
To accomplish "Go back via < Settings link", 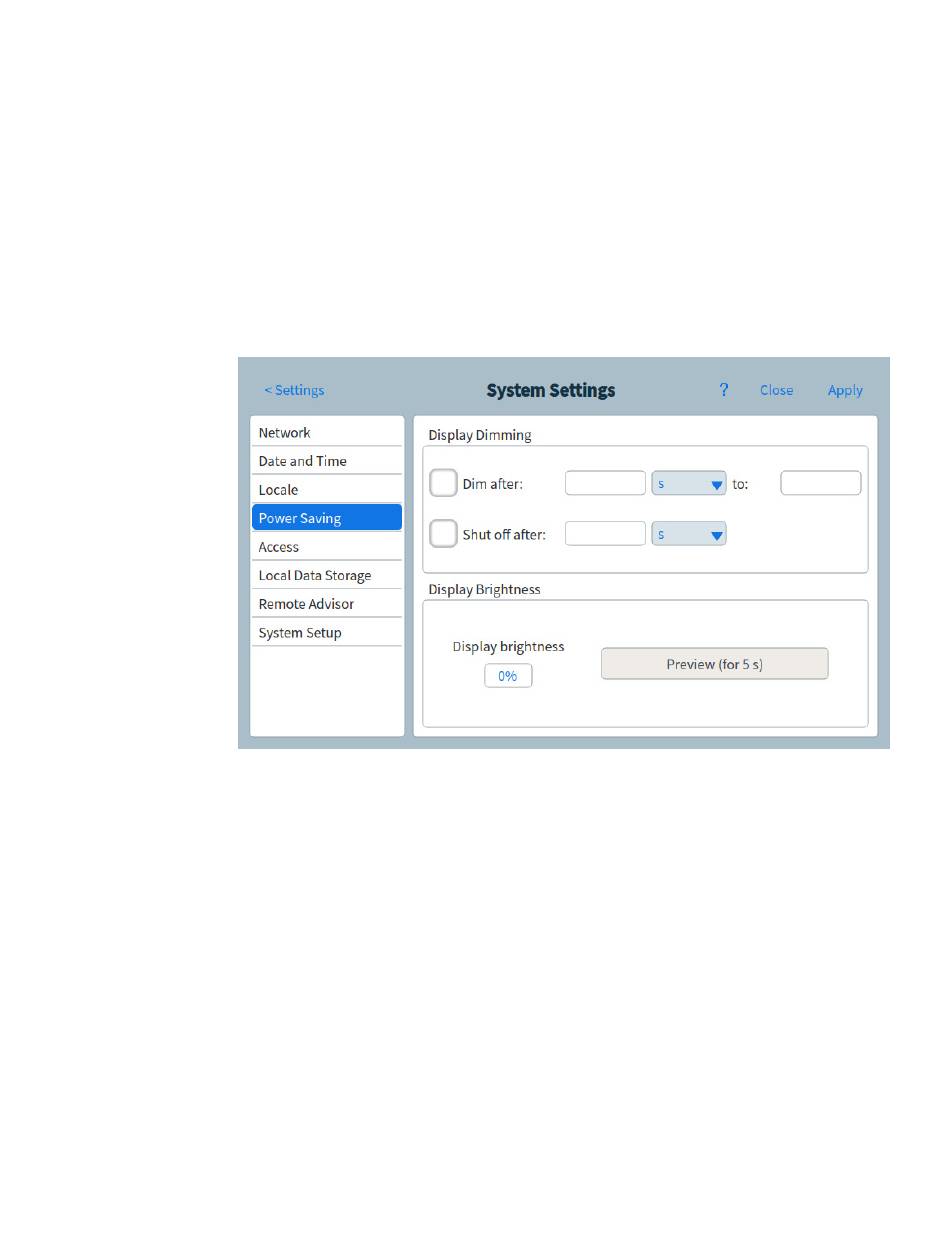I will point(294,390).
